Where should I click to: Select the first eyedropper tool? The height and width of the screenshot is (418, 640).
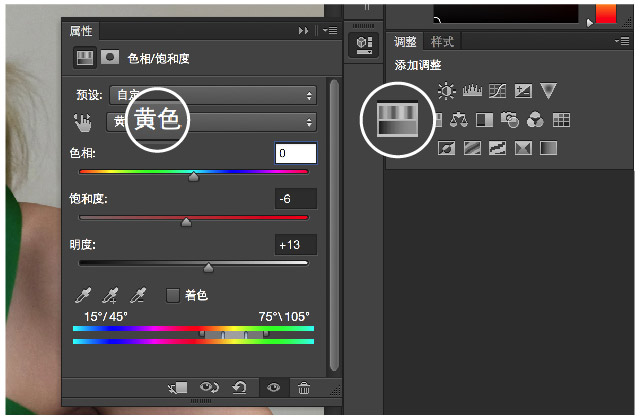point(83,295)
